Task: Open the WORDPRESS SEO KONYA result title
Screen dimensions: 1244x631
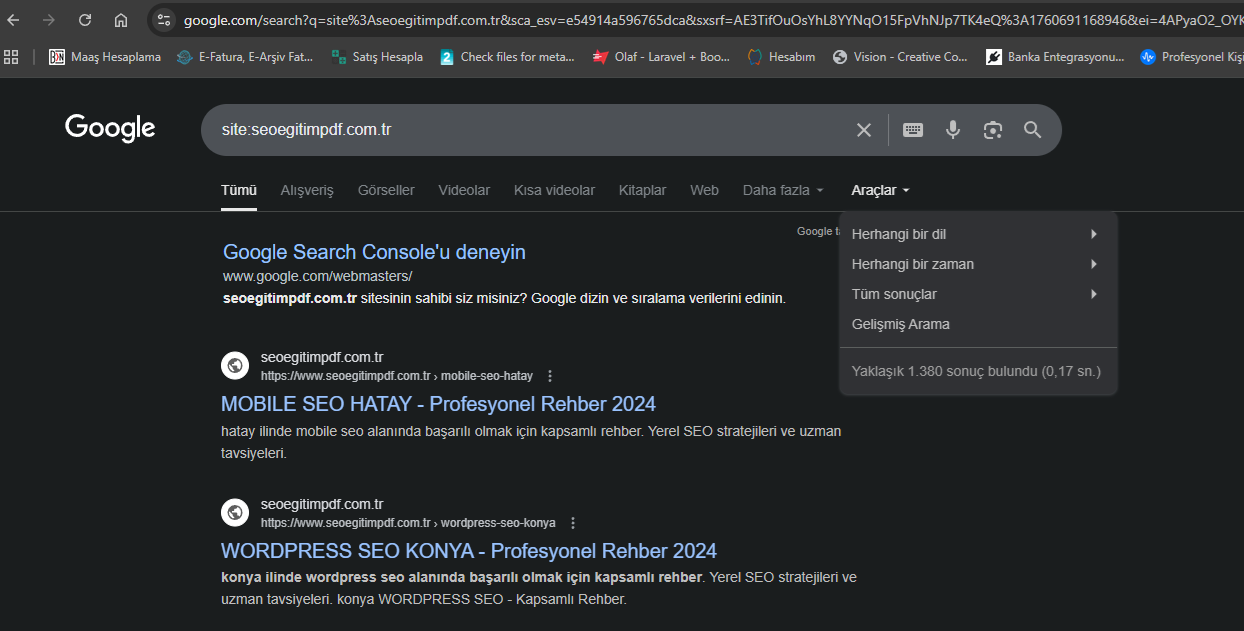Action: 469,551
